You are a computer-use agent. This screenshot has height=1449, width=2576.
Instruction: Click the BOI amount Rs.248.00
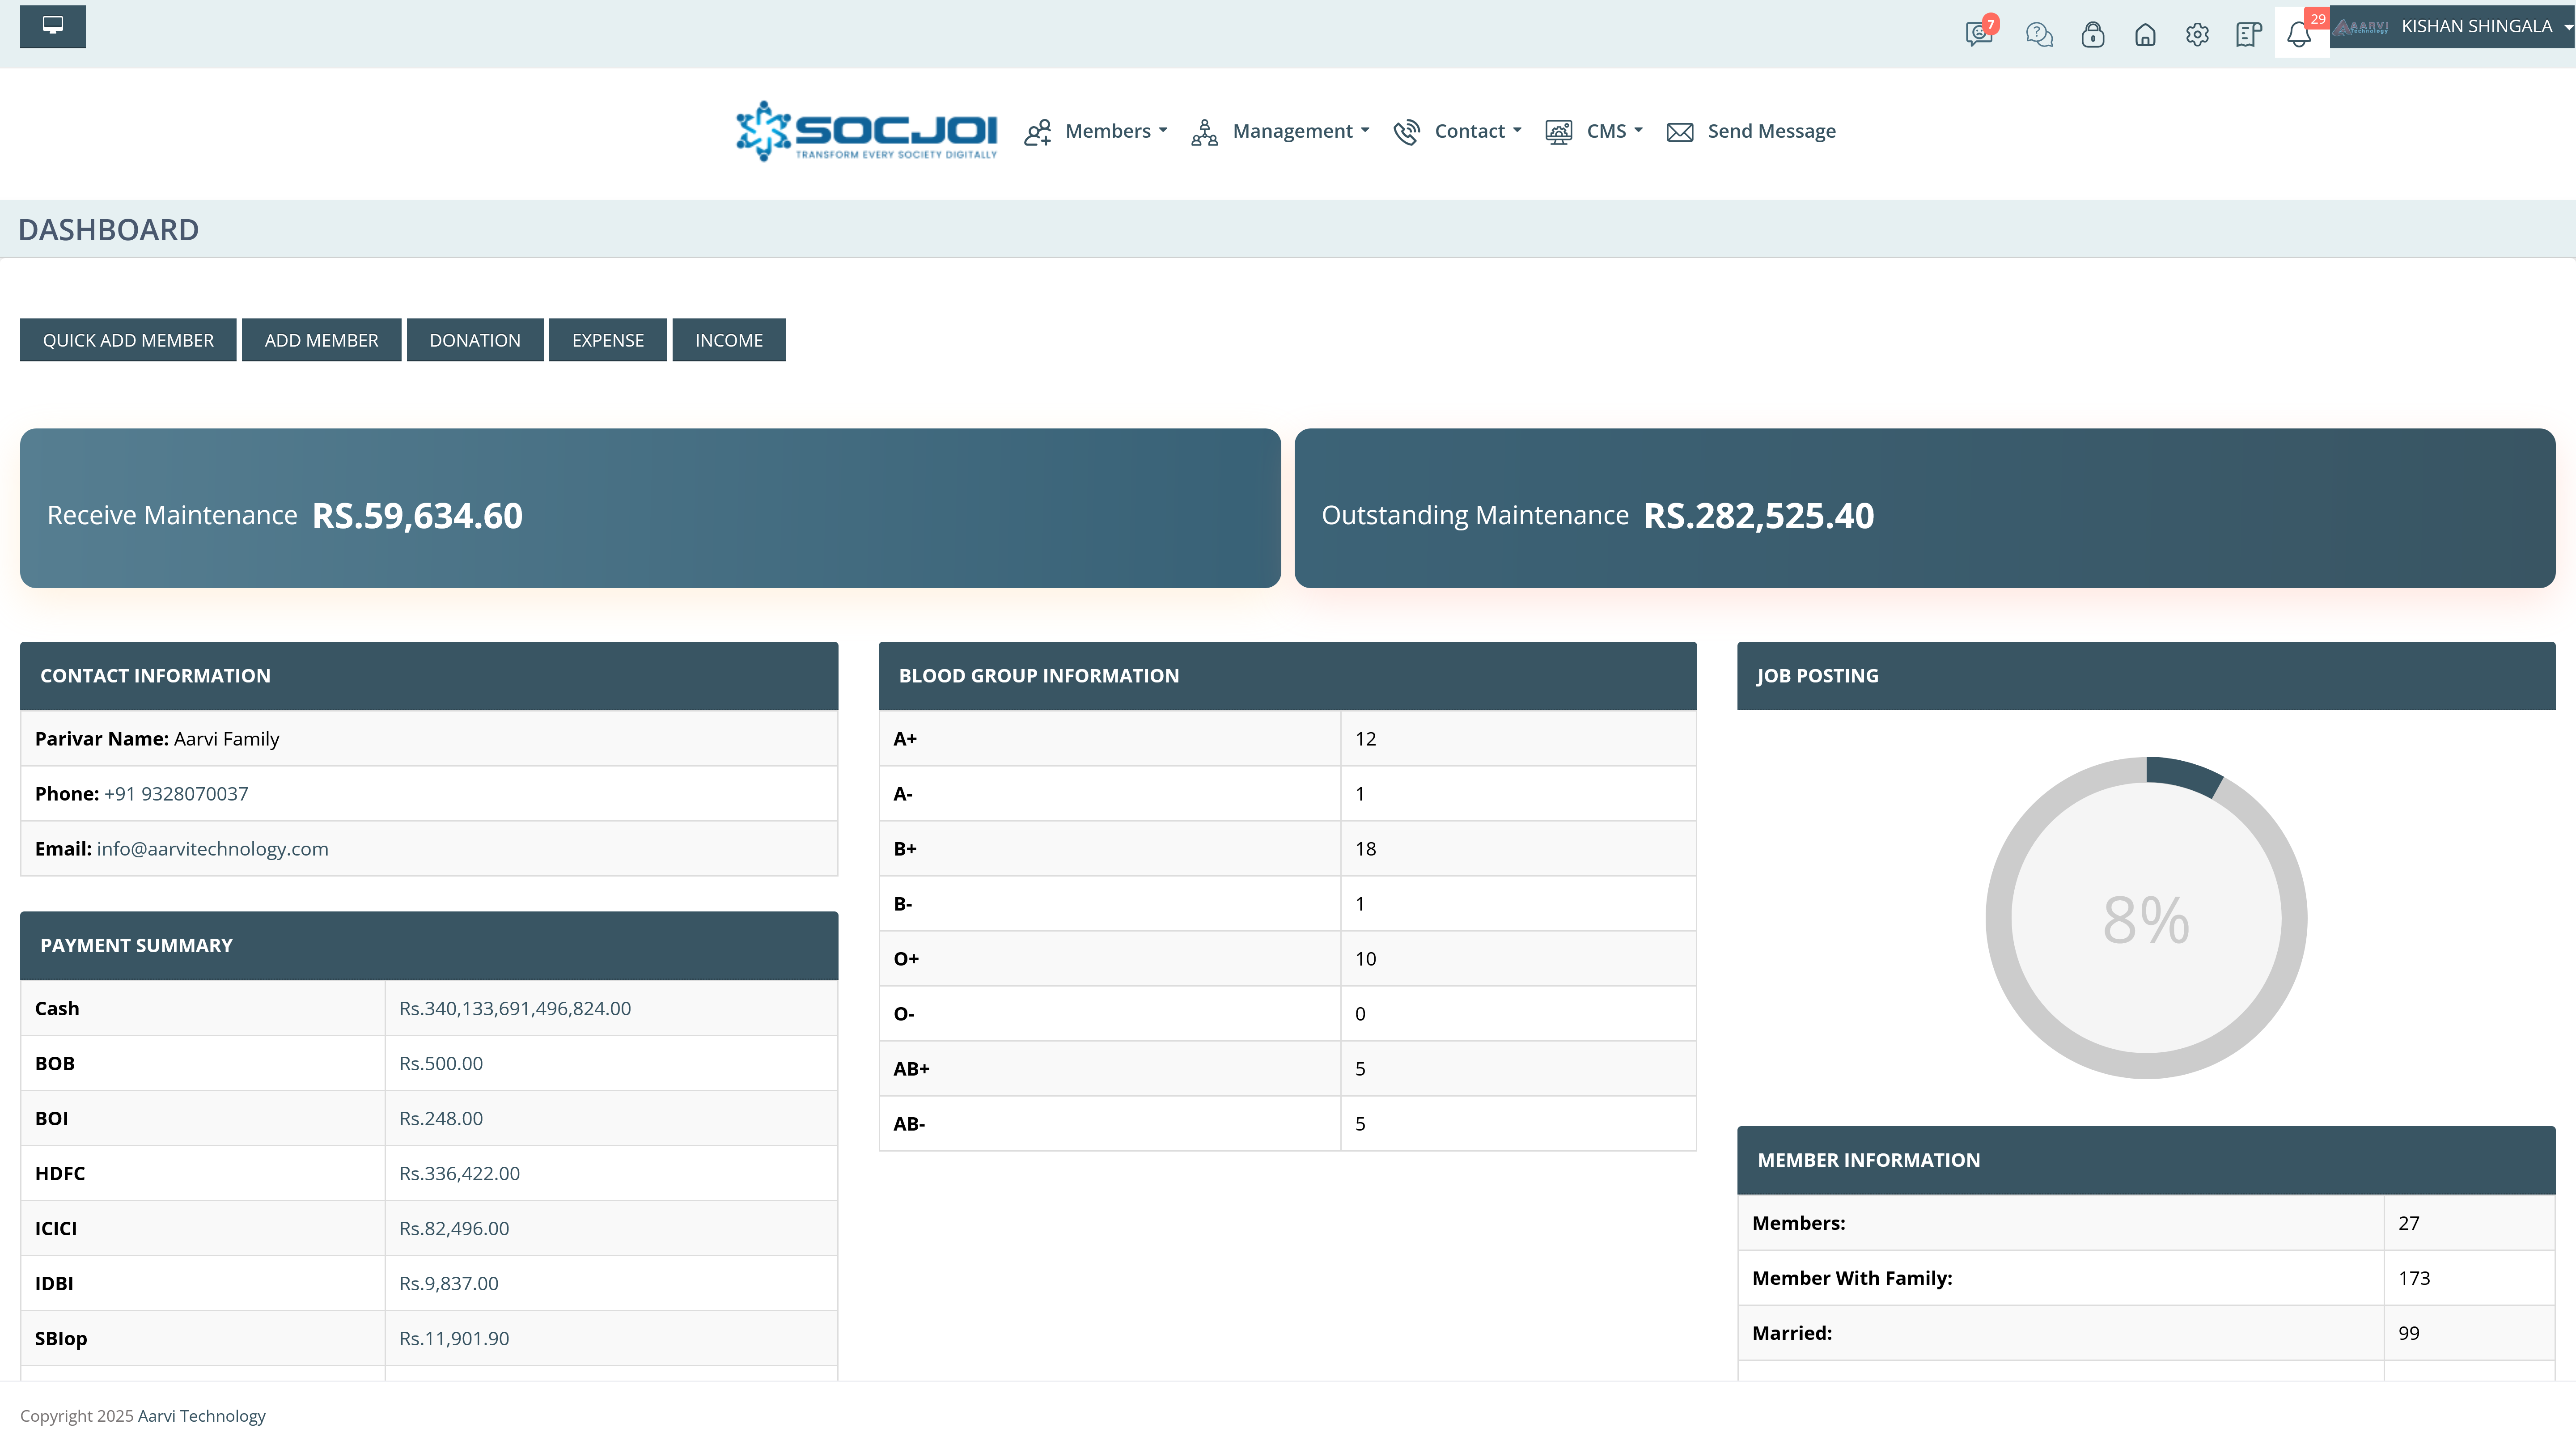tap(441, 1119)
